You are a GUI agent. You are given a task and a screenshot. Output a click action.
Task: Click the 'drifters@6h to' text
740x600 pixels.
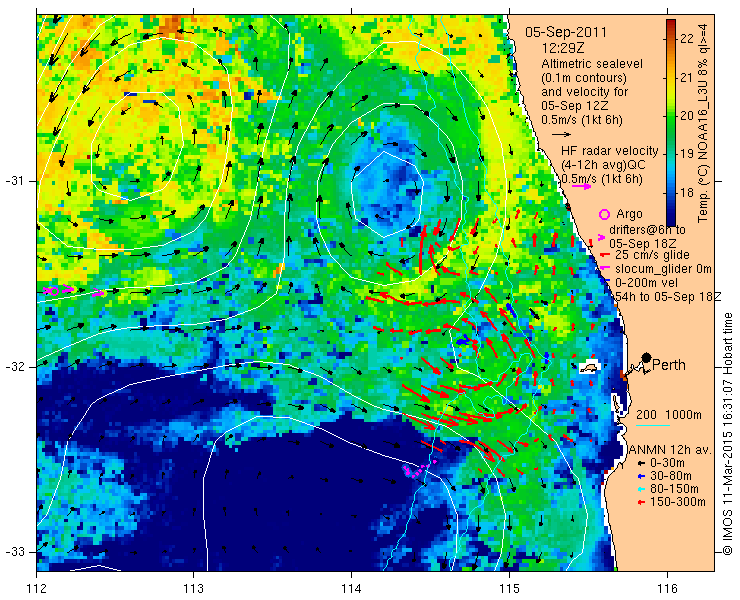(648, 230)
